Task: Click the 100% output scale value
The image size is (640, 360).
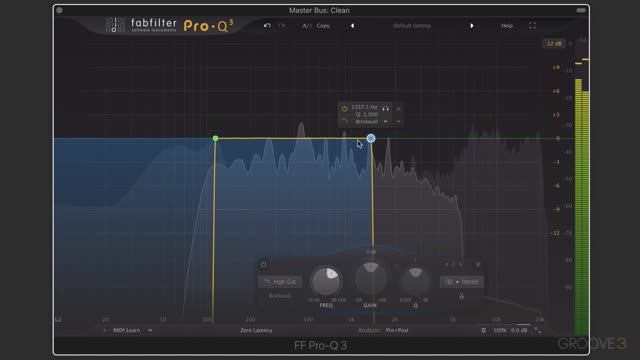Action: pyautogui.click(x=500, y=330)
